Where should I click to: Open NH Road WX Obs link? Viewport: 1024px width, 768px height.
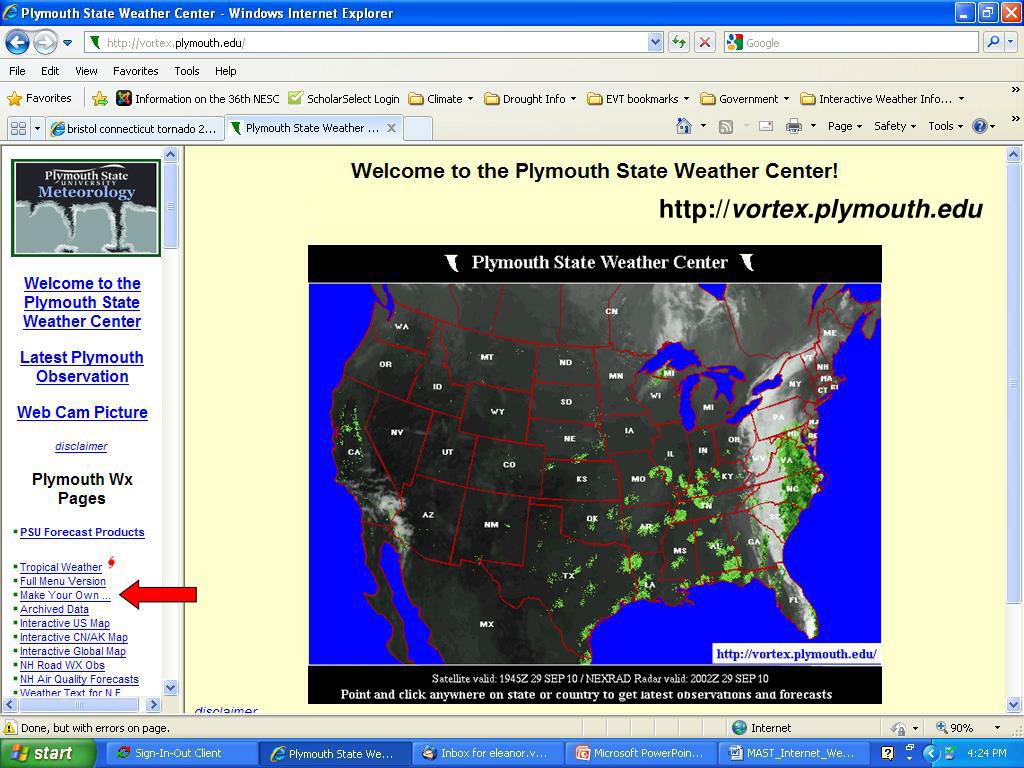point(62,665)
